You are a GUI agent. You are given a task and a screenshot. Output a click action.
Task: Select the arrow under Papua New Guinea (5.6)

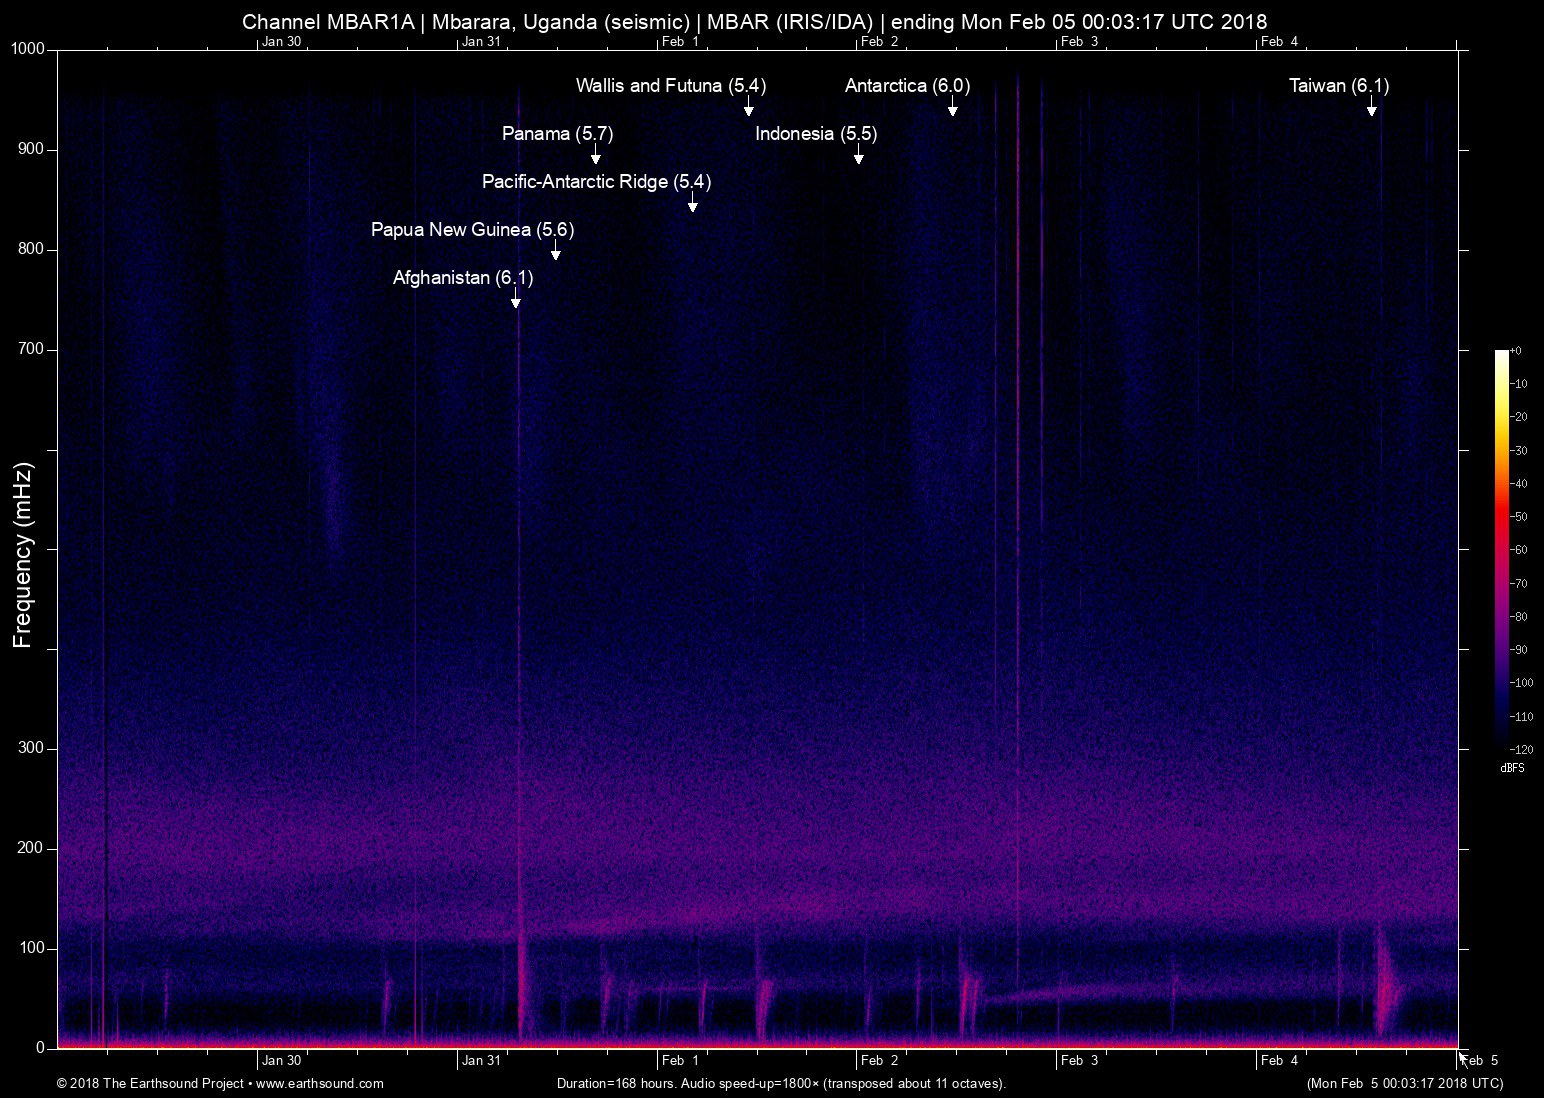(x=556, y=252)
